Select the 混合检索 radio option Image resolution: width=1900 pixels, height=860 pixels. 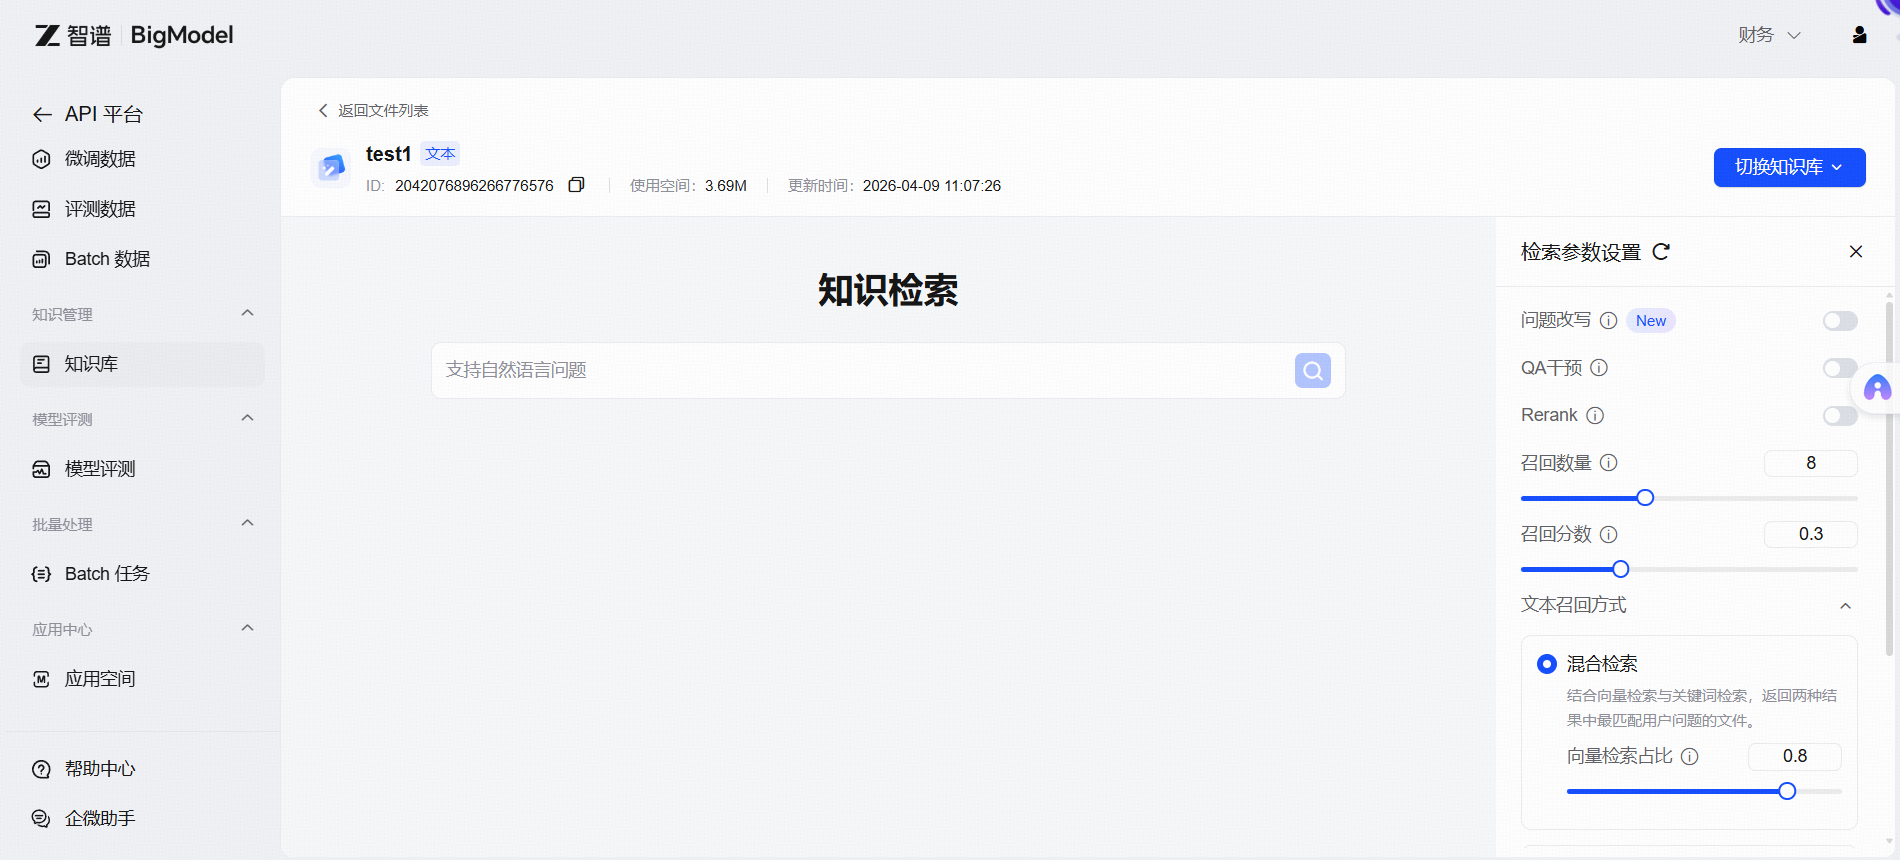(1547, 664)
